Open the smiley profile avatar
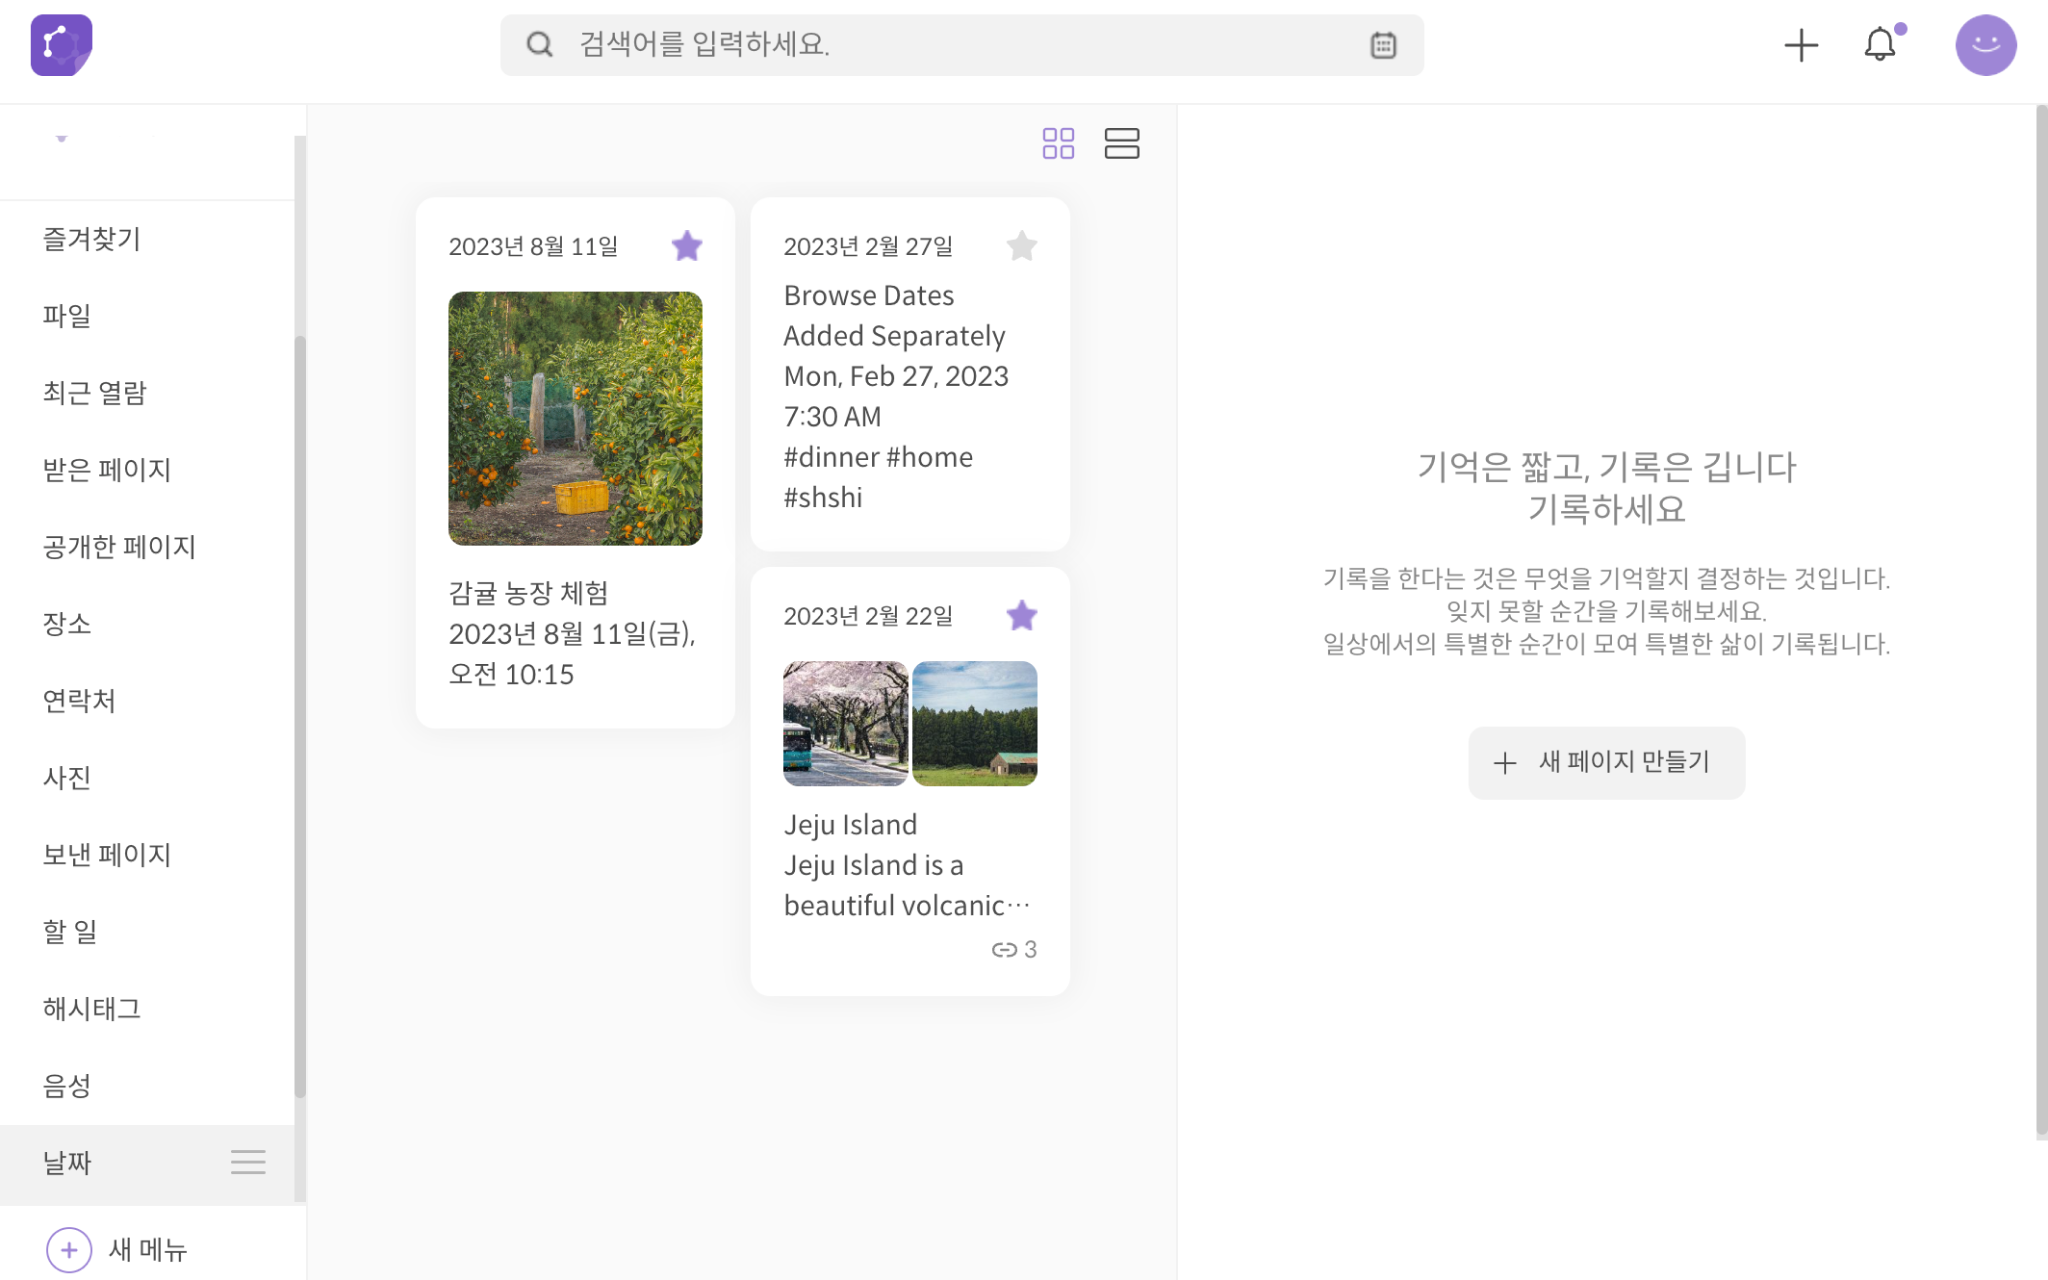The height and width of the screenshot is (1280, 2048). click(x=1985, y=45)
